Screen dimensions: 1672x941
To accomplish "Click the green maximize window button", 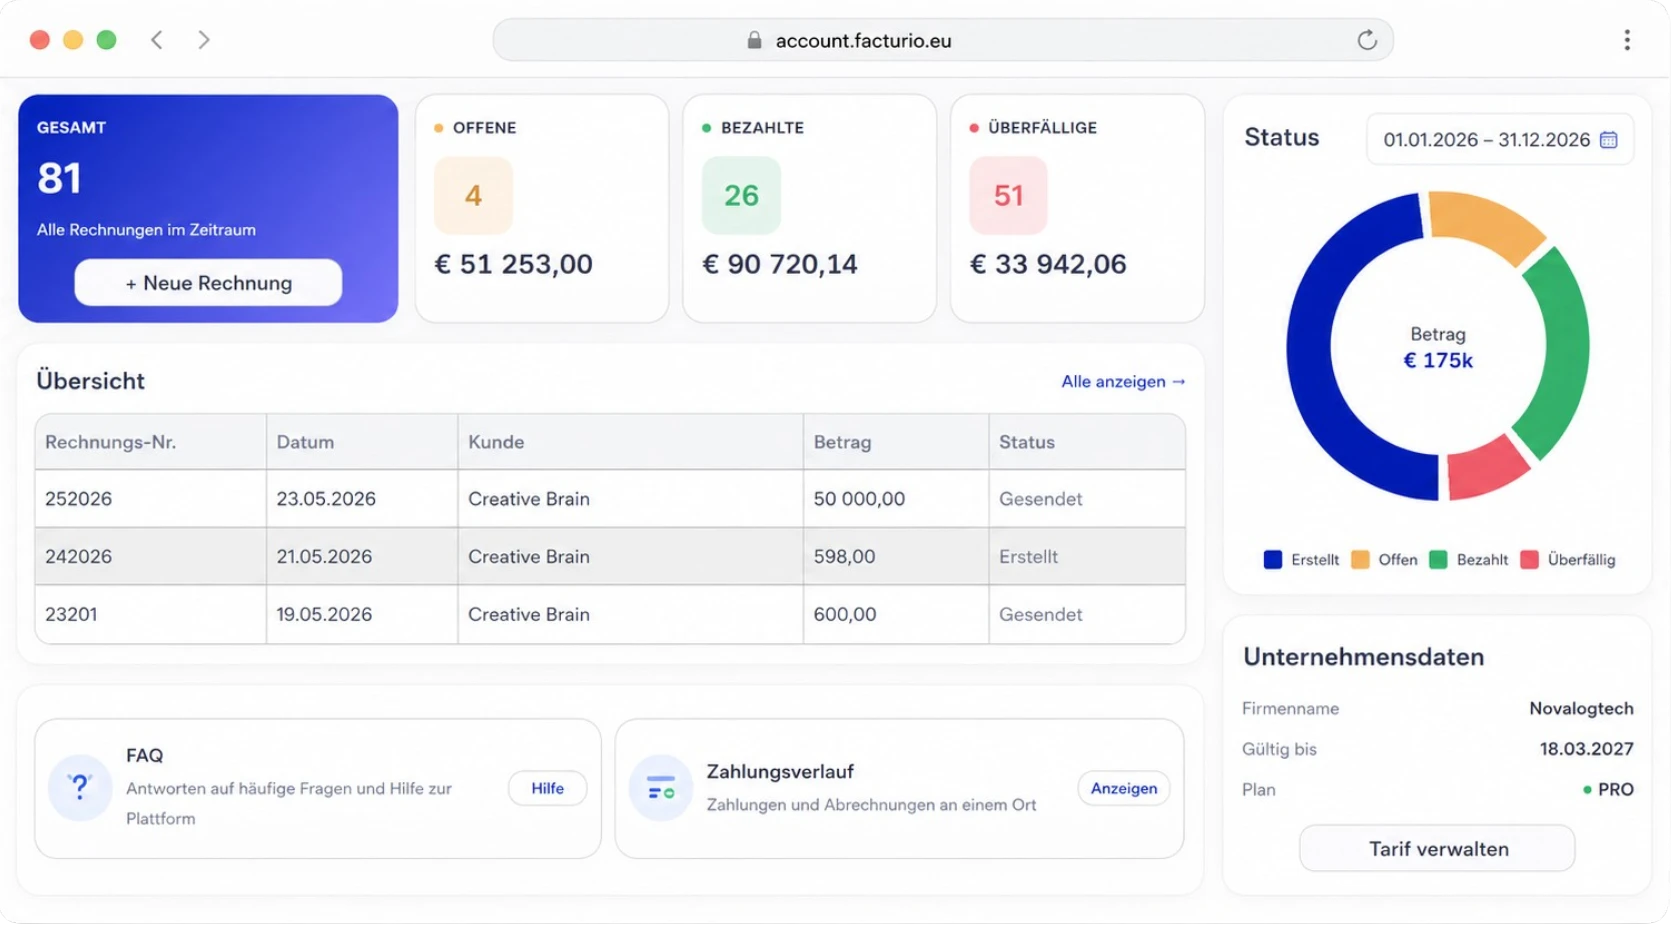I will pos(106,40).
